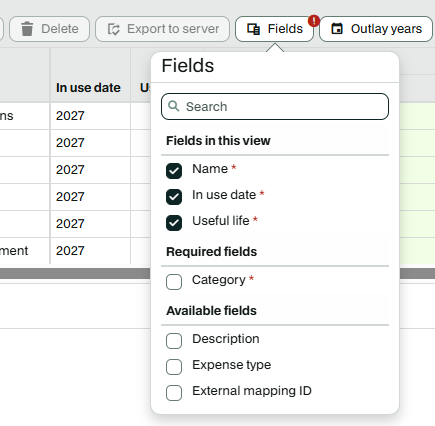Click Export to server button

(163, 29)
